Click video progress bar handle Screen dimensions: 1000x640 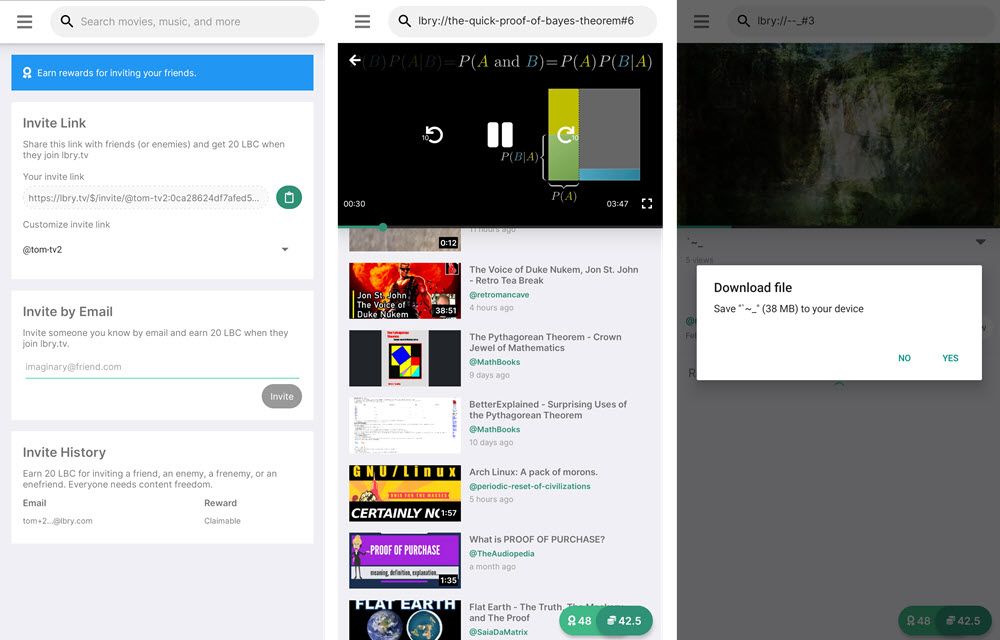coord(383,227)
